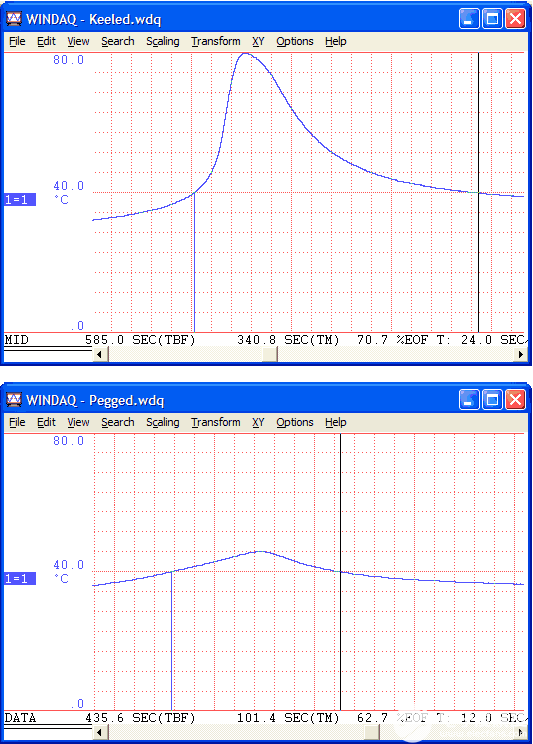The width and height of the screenshot is (533, 744).
Task: Click the WINDAQ icon in Keeled.wdq title bar
Action: point(14,19)
